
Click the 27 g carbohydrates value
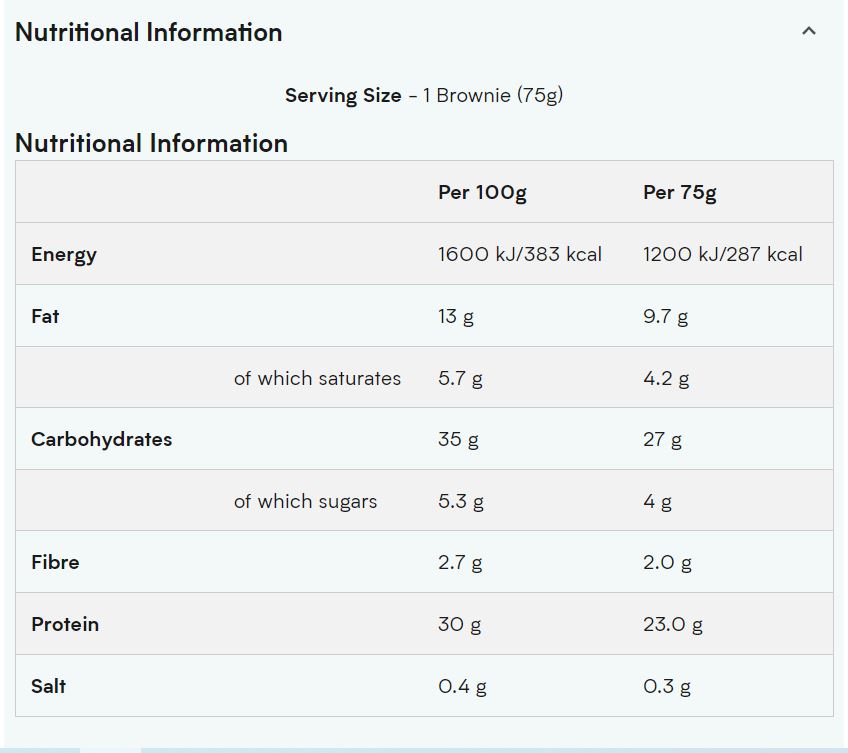[x=662, y=439]
